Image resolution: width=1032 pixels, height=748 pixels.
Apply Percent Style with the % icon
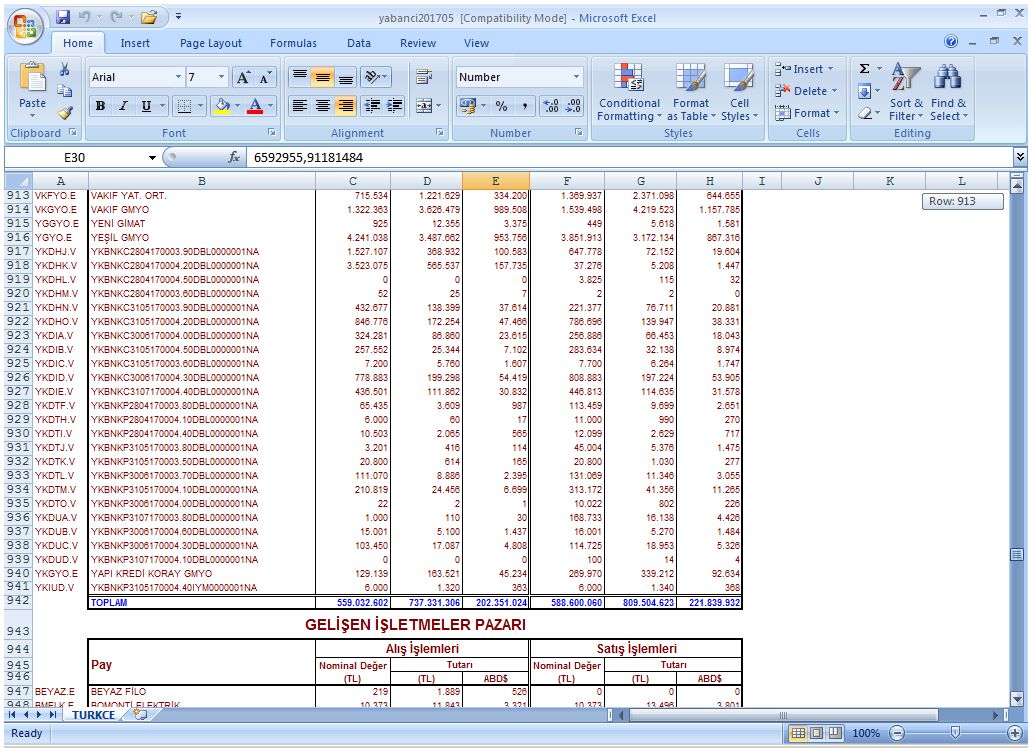502,106
